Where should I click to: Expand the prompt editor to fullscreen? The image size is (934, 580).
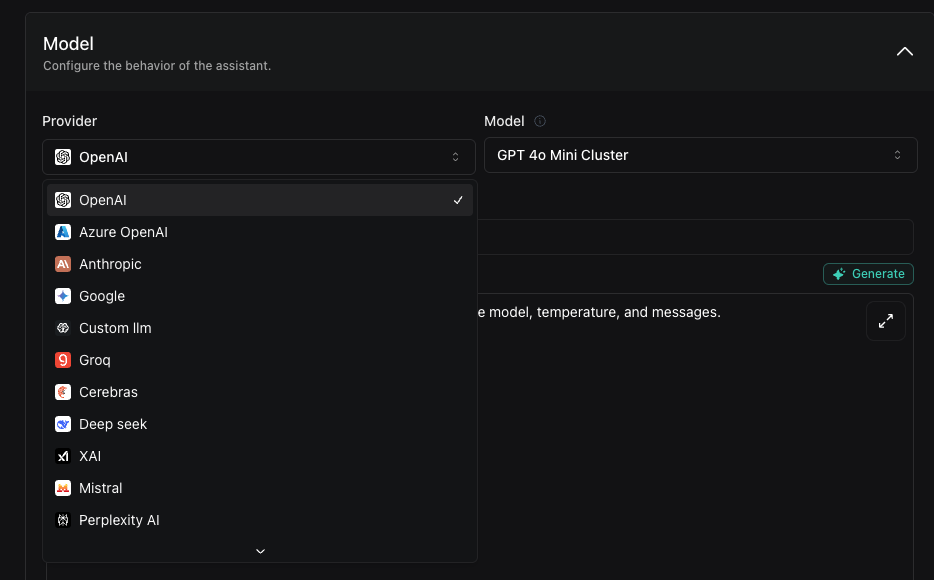[x=885, y=321]
